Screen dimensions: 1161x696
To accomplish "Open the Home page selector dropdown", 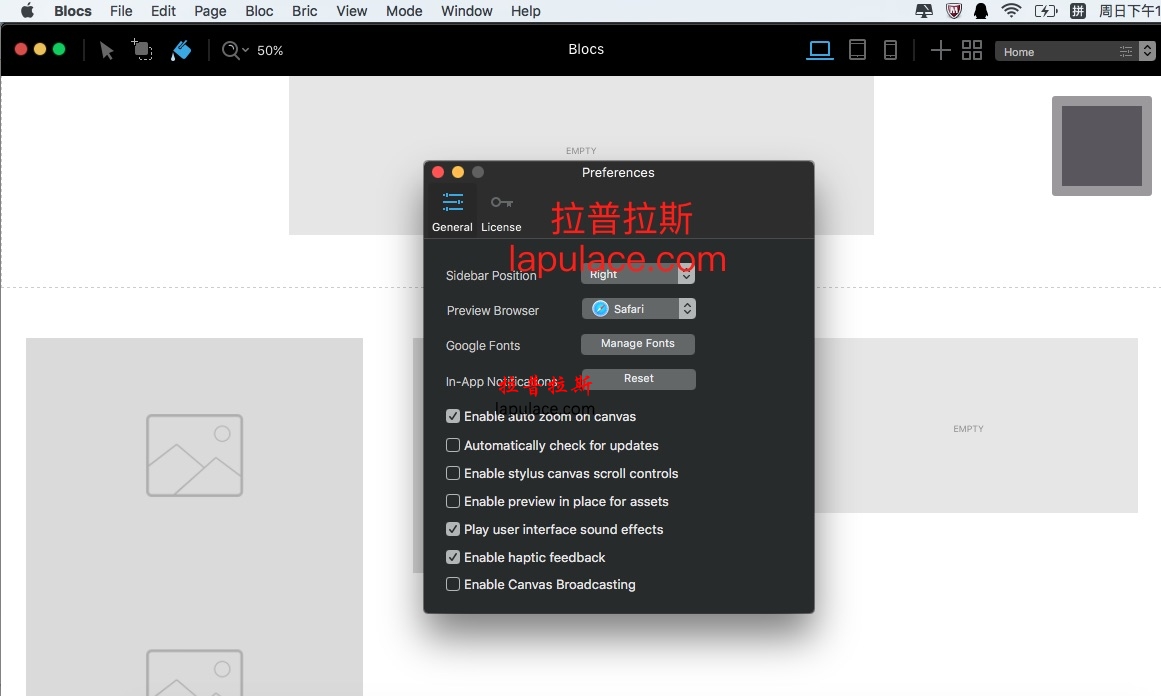I will pyautogui.click(x=1074, y=51).
